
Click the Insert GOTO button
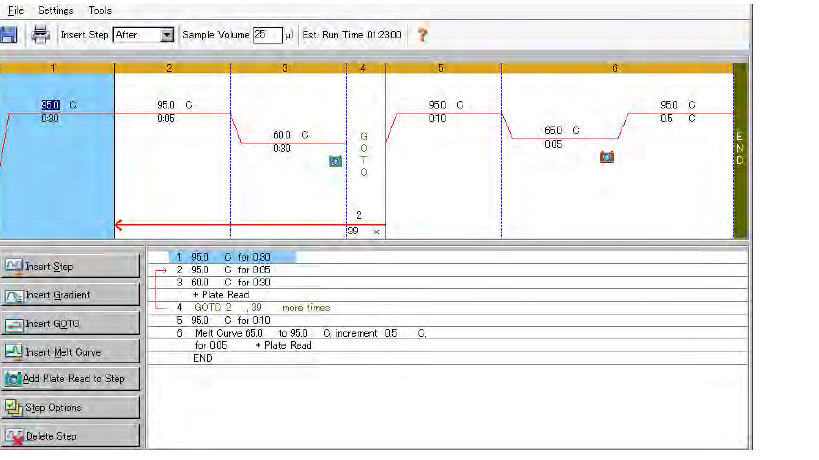[71, 324]
